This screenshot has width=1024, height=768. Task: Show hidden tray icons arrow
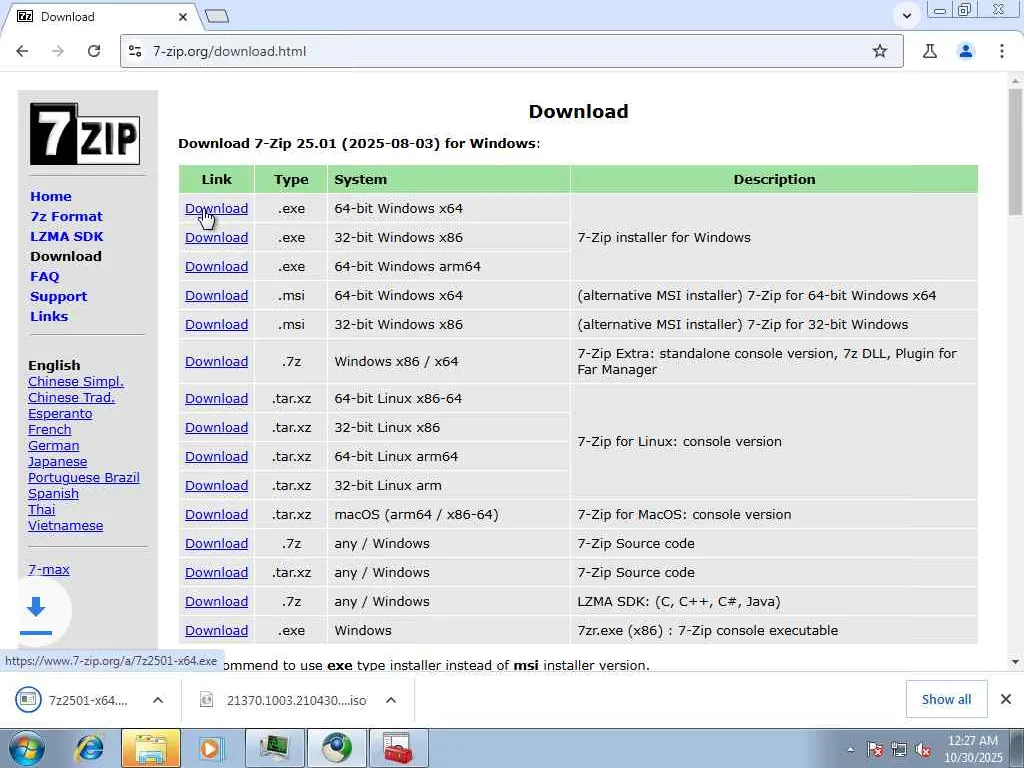(x=850, y=750)
